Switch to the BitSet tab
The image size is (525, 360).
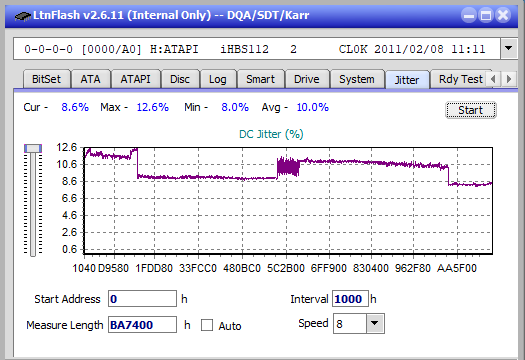coord(46,79)
